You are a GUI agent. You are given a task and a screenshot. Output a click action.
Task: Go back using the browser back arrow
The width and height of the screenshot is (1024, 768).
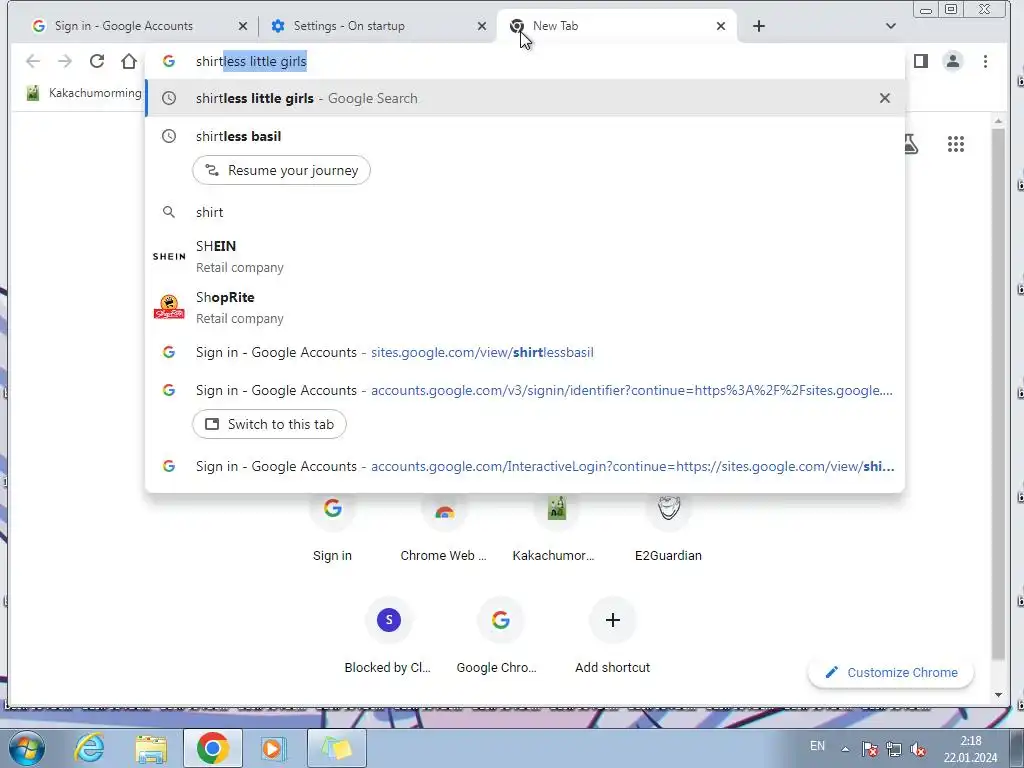pyautogui.click(x=33, y=61)
